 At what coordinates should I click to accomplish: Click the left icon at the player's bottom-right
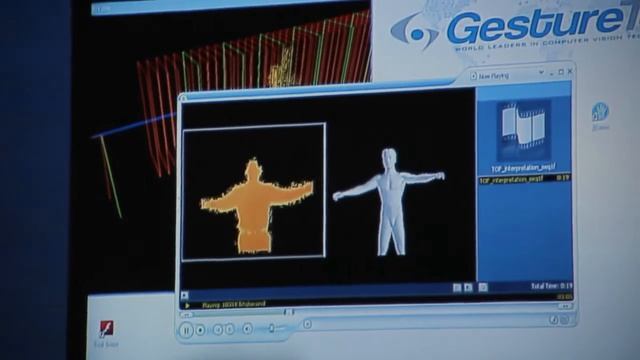(554, 320)
